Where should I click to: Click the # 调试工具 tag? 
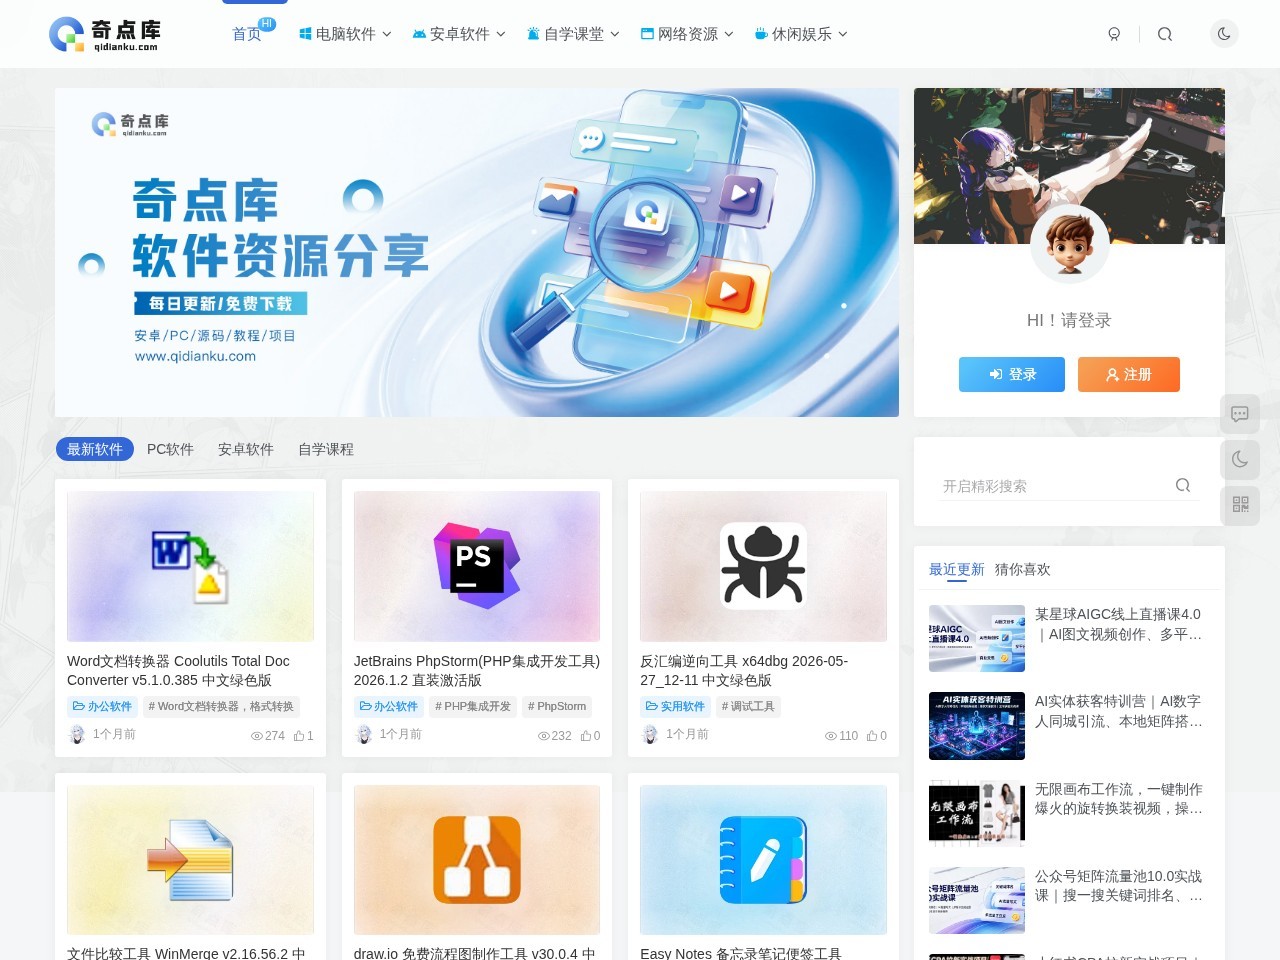click(x=748, y=706)
